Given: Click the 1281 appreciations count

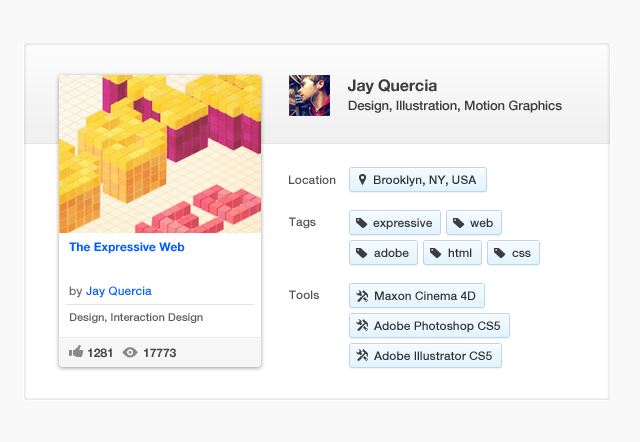Looking at the screenshot, I should pyautogui.click(x=101, y=353).
